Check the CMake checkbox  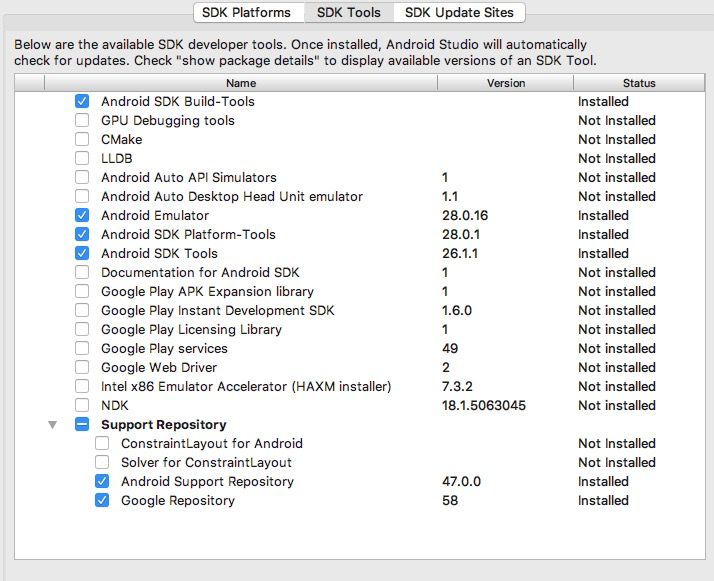click(x=82, y=139)
